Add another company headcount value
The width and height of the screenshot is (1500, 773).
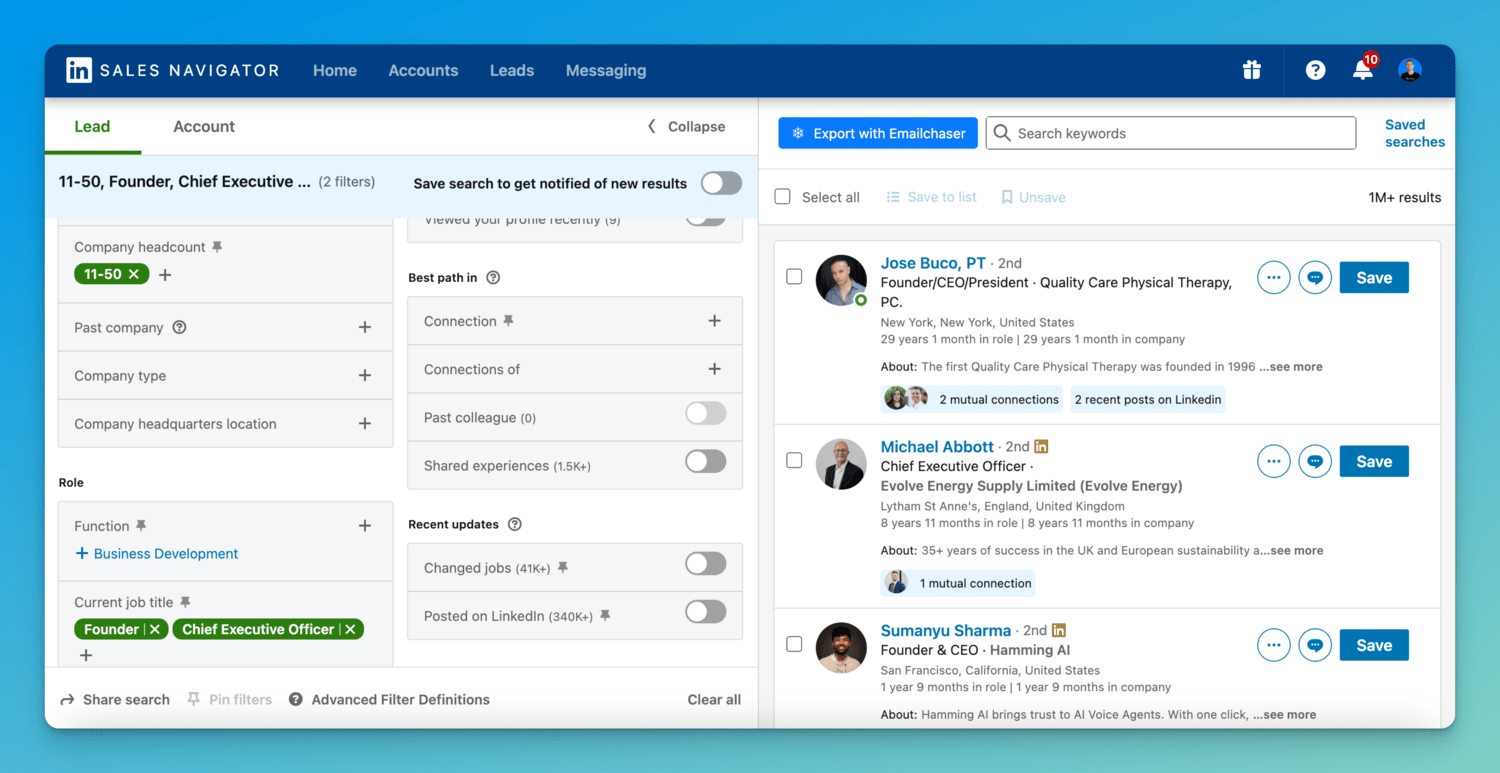tap(166, 274)
